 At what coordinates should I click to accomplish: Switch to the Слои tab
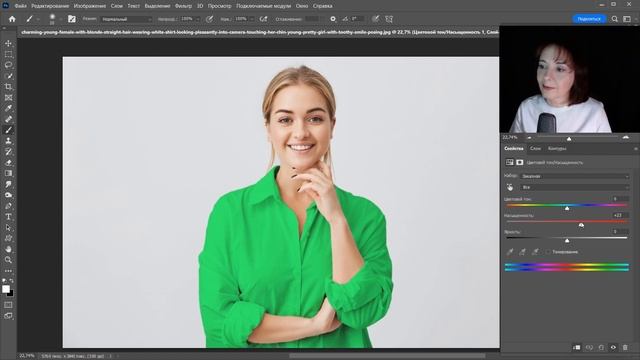click(535, 149)
